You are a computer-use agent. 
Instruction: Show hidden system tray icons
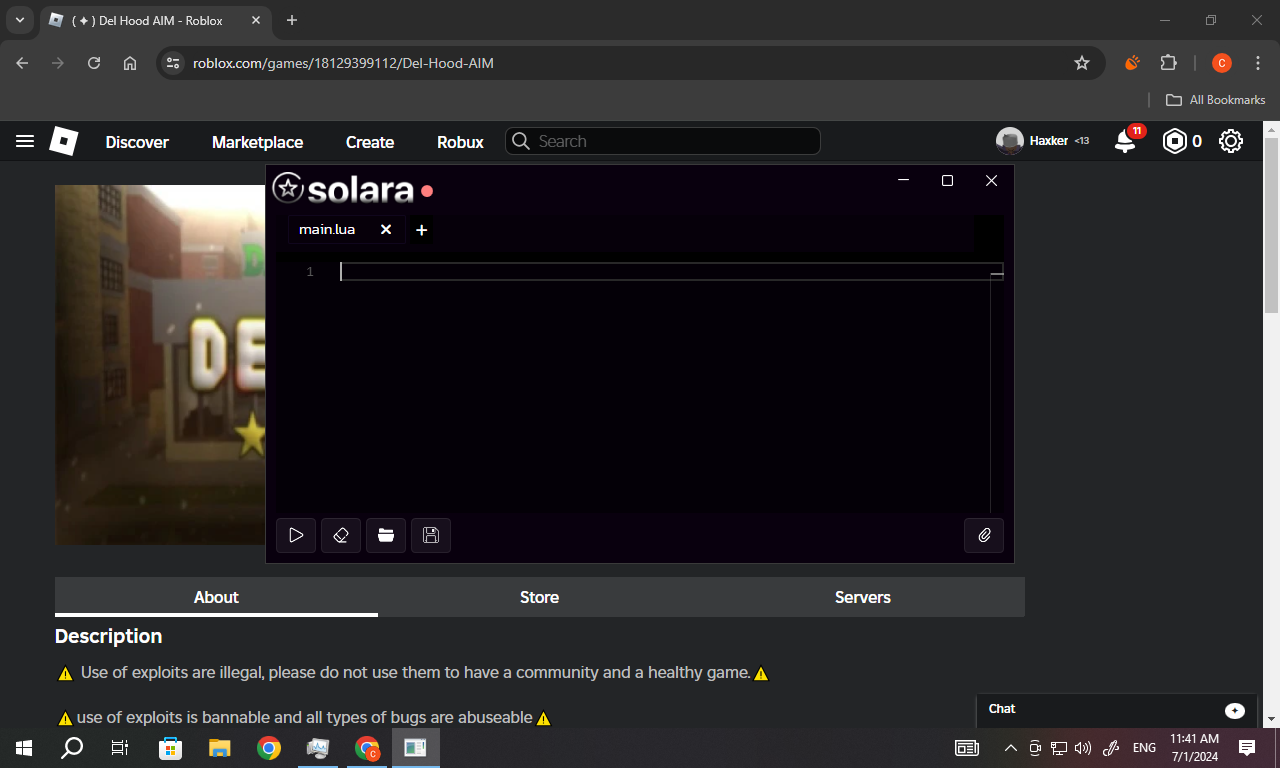click(1010, 748)
